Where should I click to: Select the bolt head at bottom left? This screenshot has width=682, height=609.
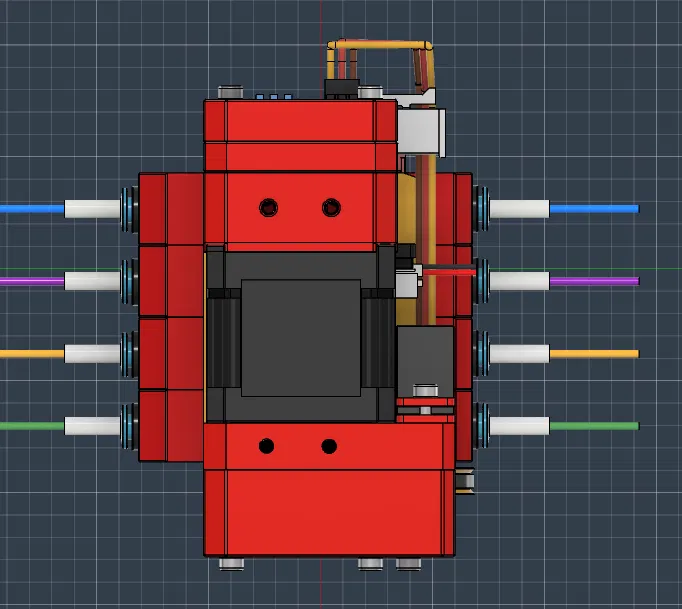pyautogui.click(x=231, y=564)
